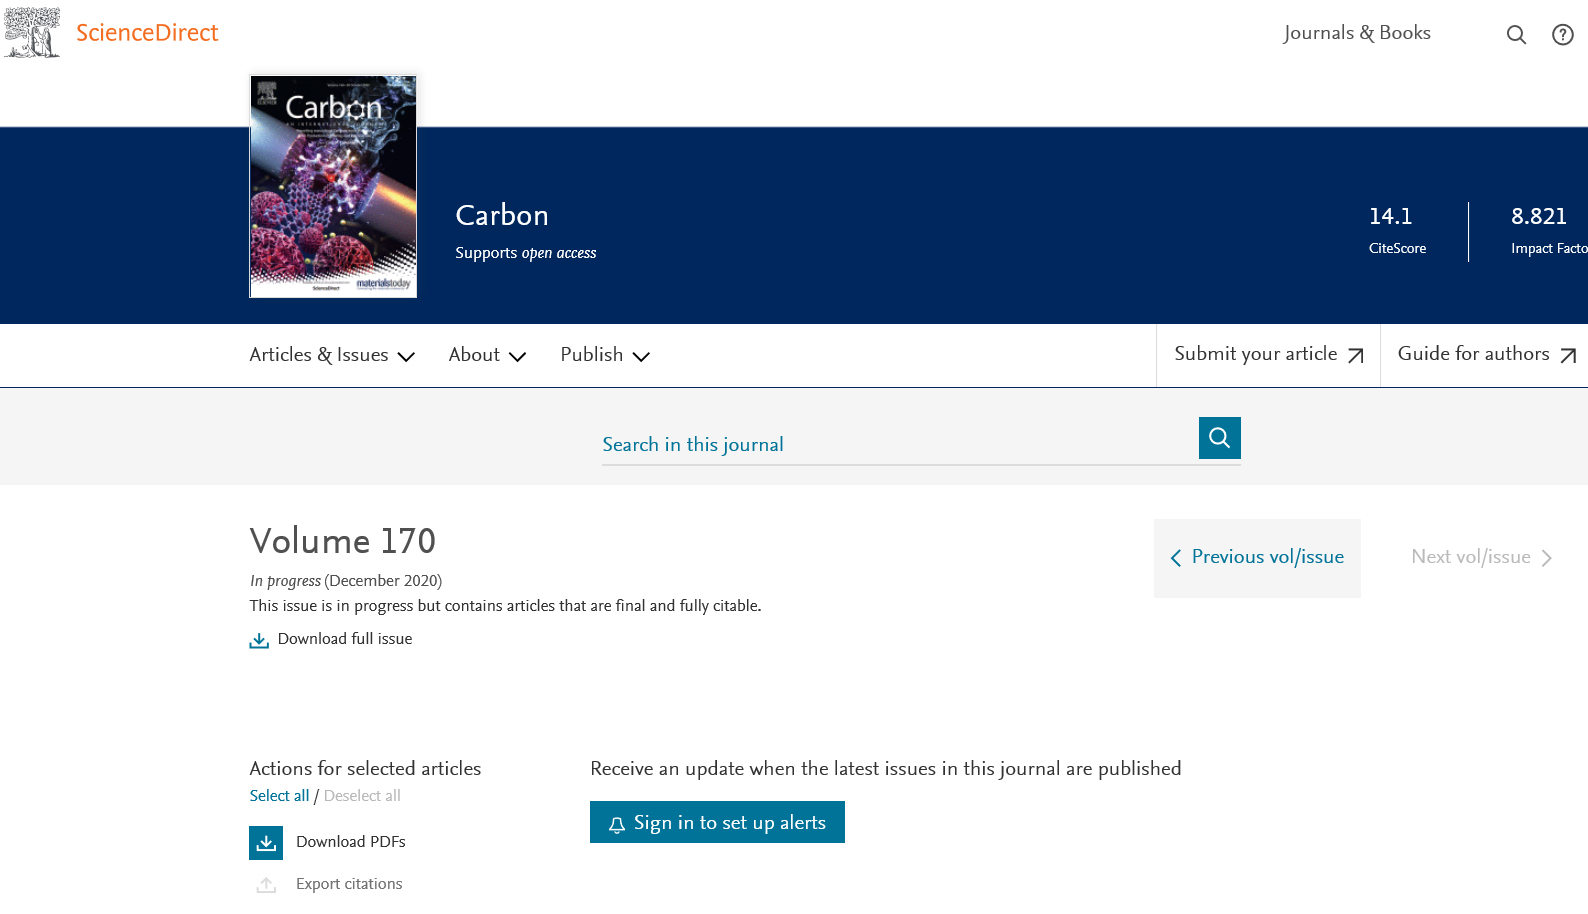Screen dimensions: 1588x914
Task: Click Download PDFs label
Action: [351, 842]
